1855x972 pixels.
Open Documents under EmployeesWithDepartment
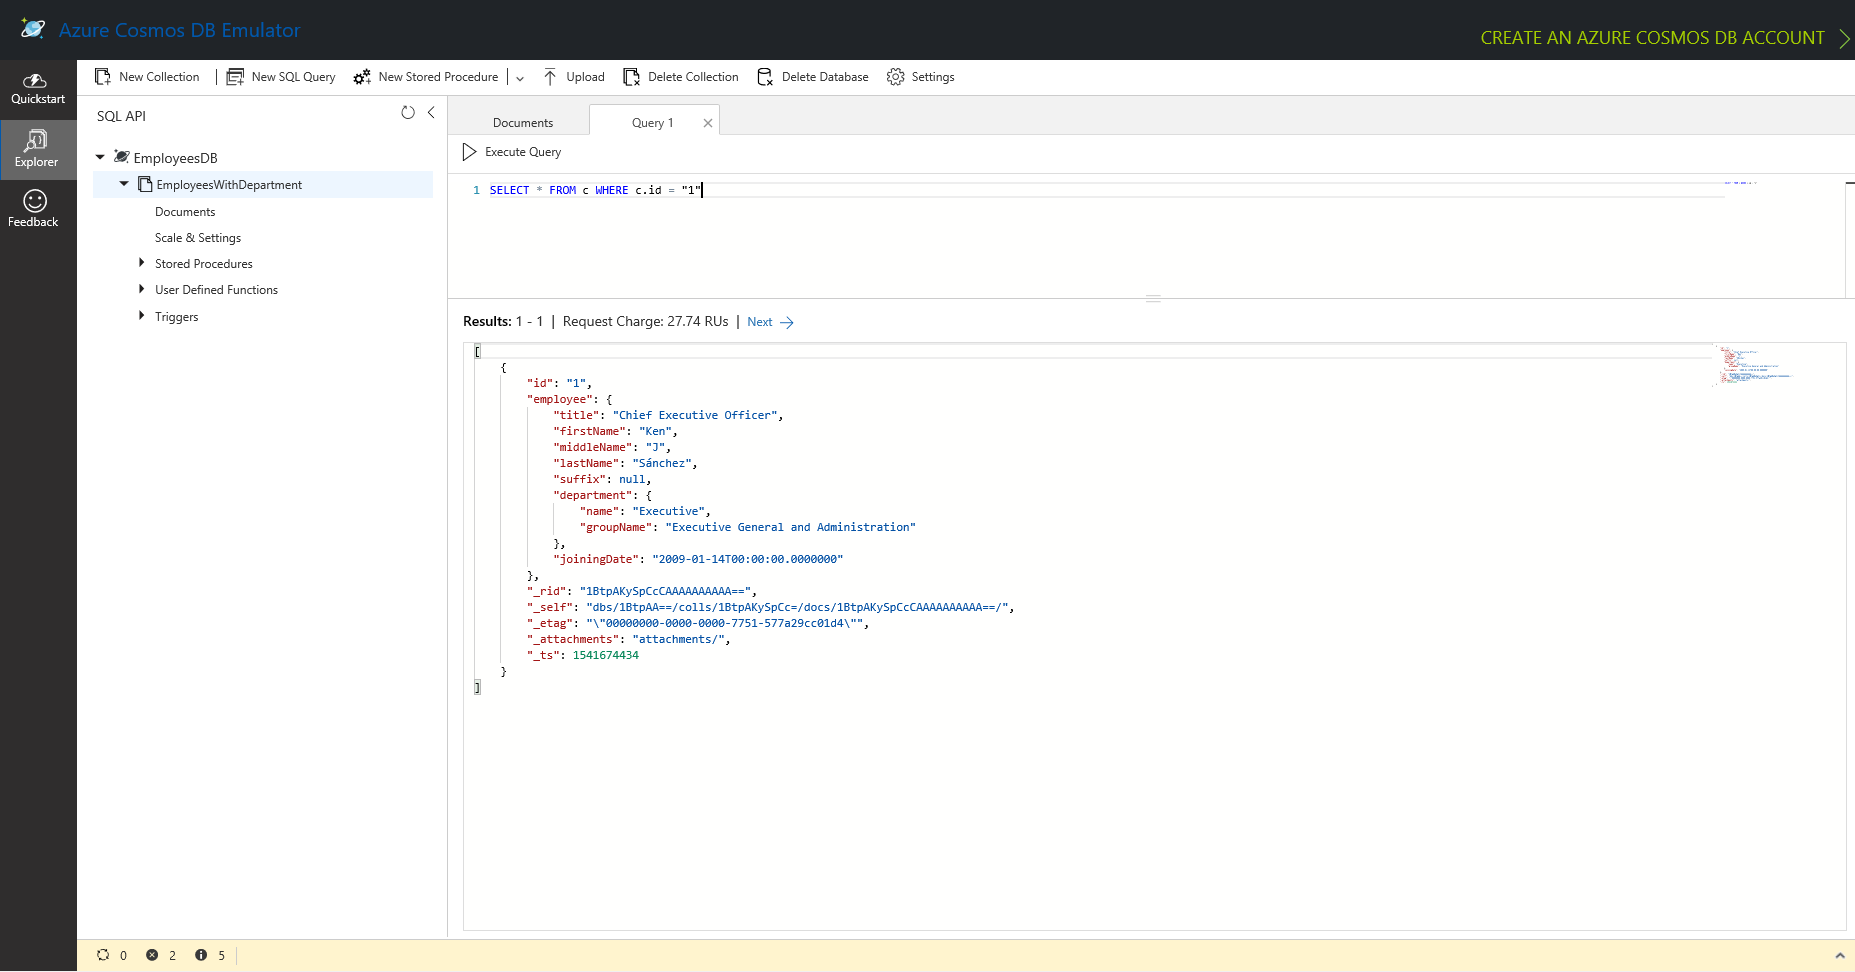tap(185, 212)
